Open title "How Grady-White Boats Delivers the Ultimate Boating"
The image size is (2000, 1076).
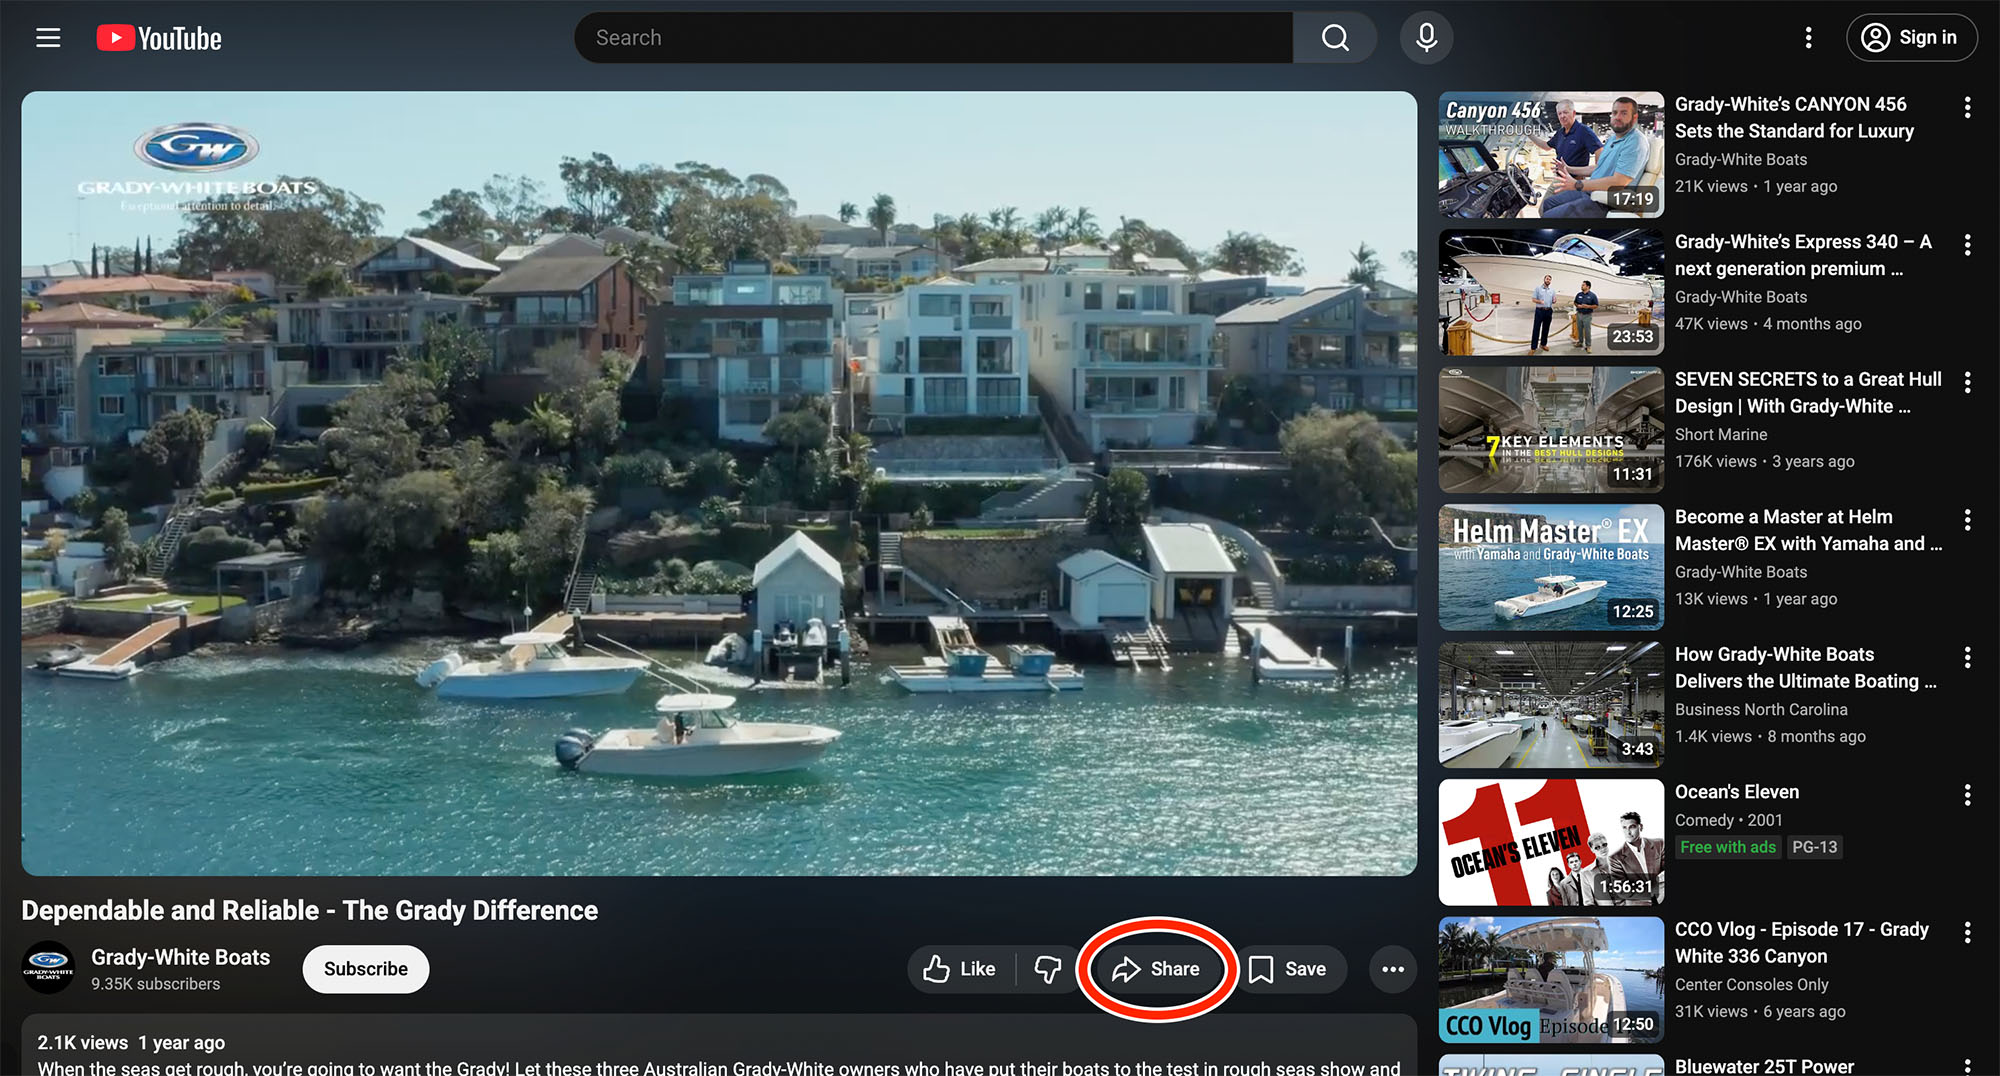(x=1805, y=667)
